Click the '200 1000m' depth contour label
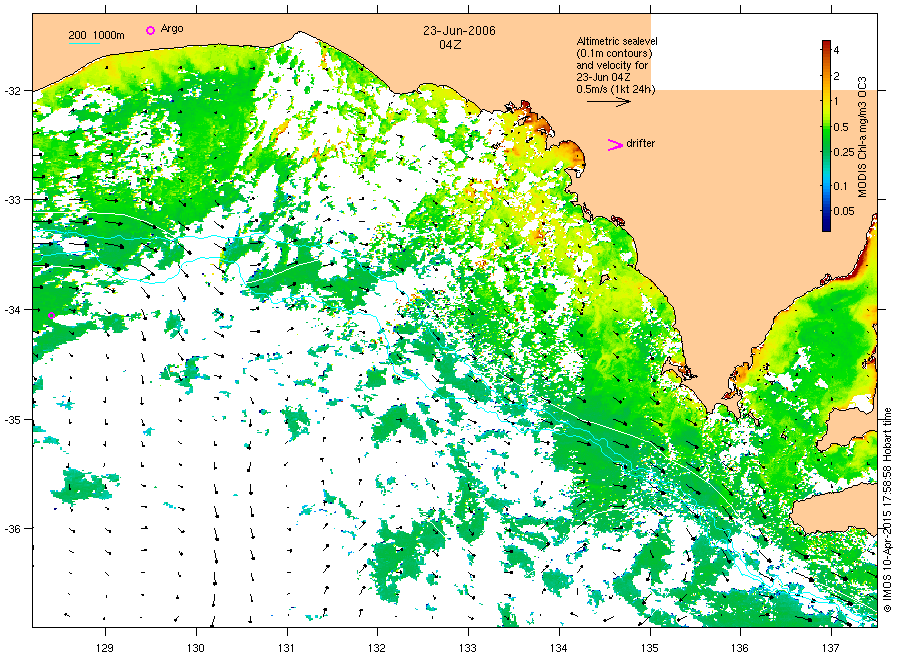The width and height of the screenshot is (900, 660). pos(96,35)
